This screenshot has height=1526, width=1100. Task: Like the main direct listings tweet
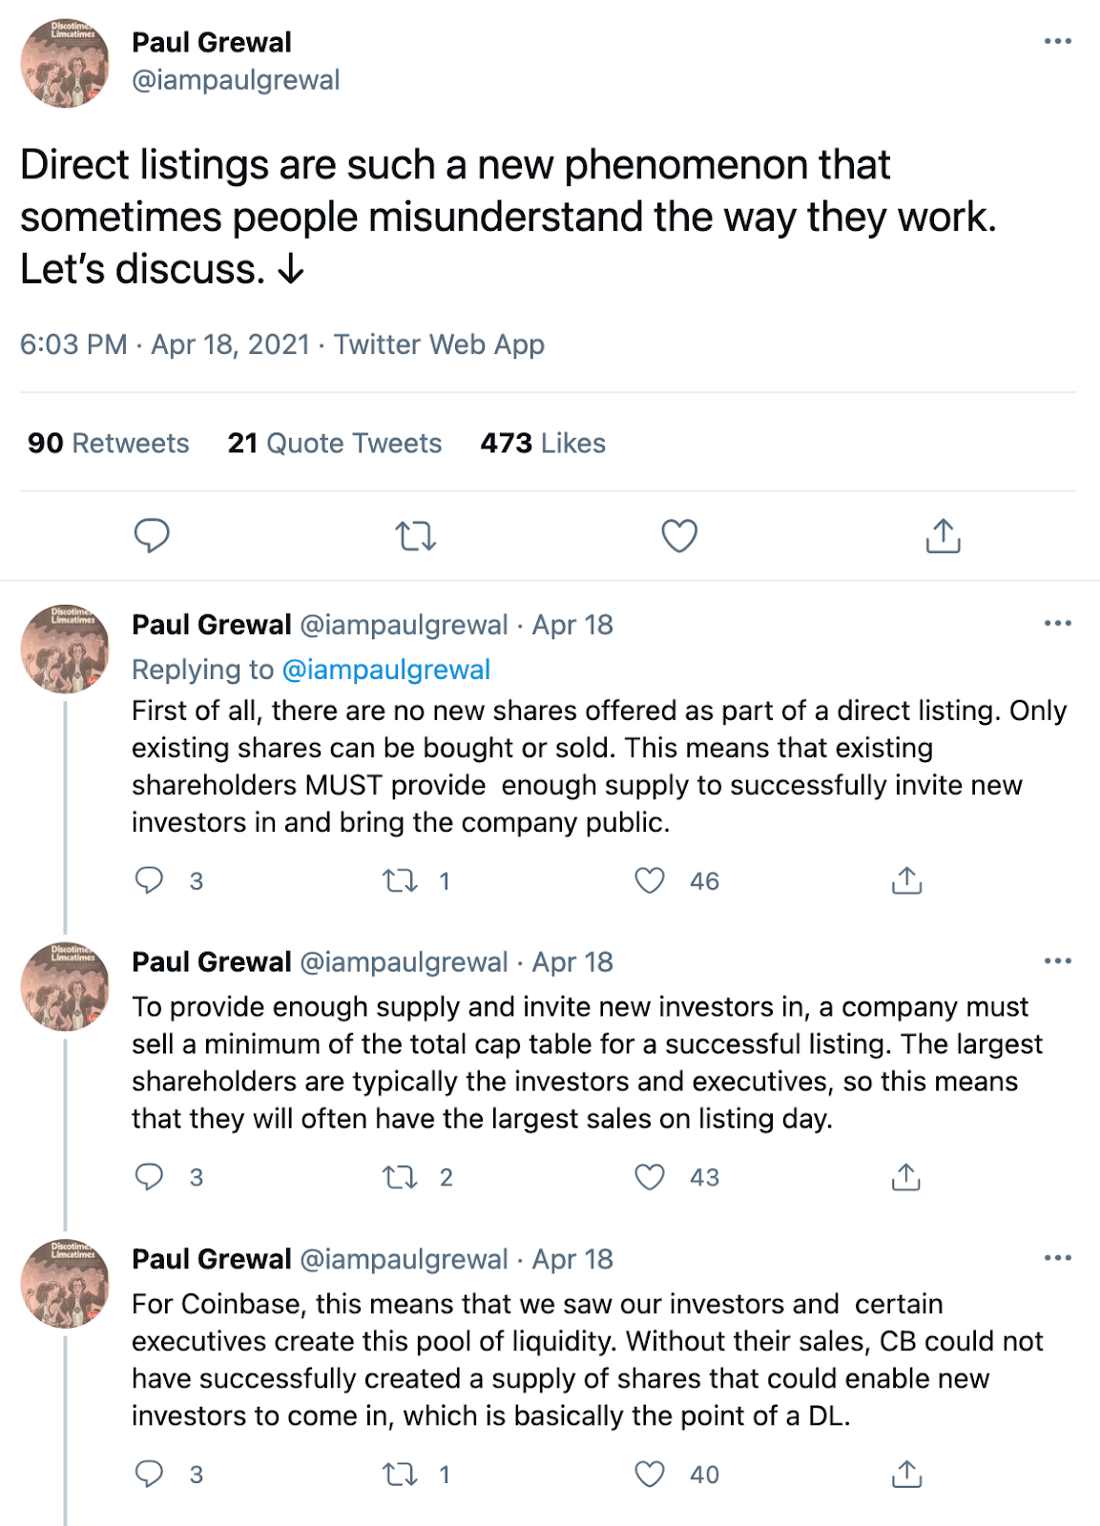(680, 536)
